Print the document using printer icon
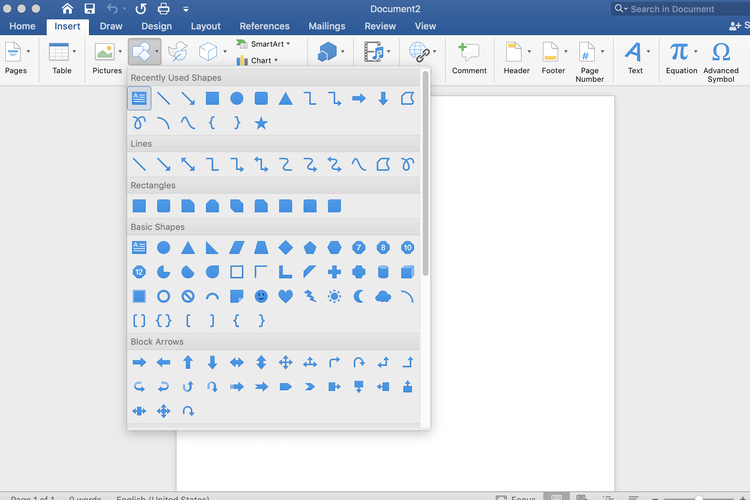This screenshot has width=750, height=500. [x=164, y=9]
